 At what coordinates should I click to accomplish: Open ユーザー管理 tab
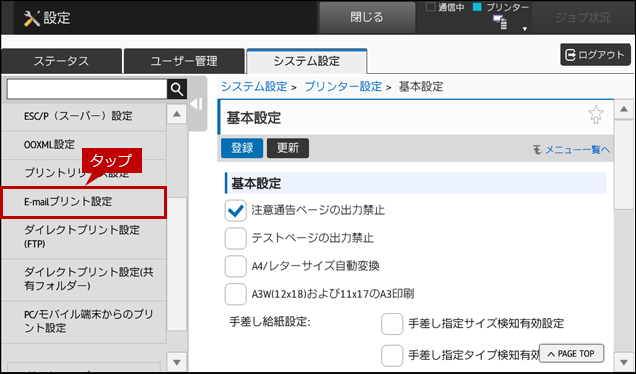[x=184, y=61]
